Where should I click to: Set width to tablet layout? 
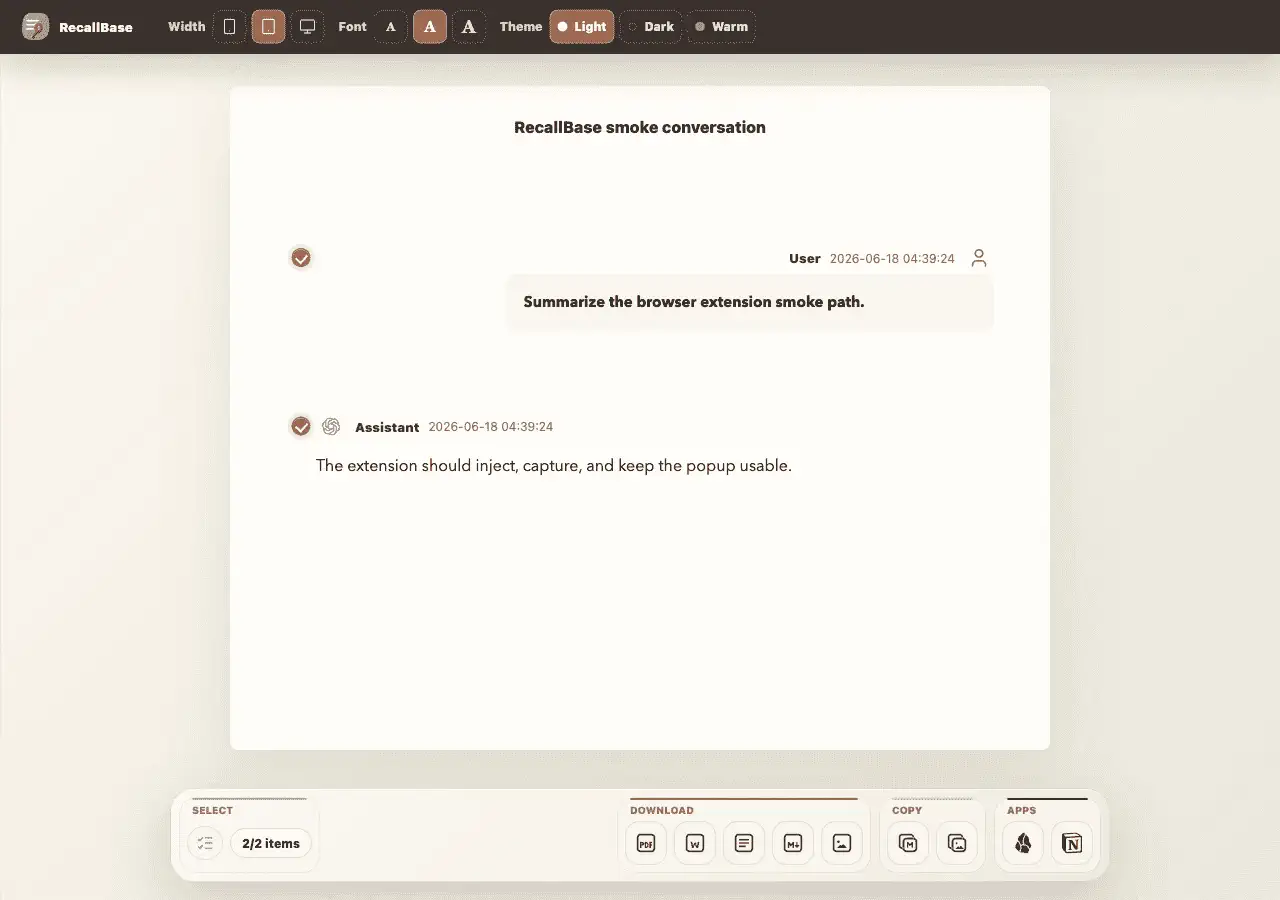click(x=268, y=27)
